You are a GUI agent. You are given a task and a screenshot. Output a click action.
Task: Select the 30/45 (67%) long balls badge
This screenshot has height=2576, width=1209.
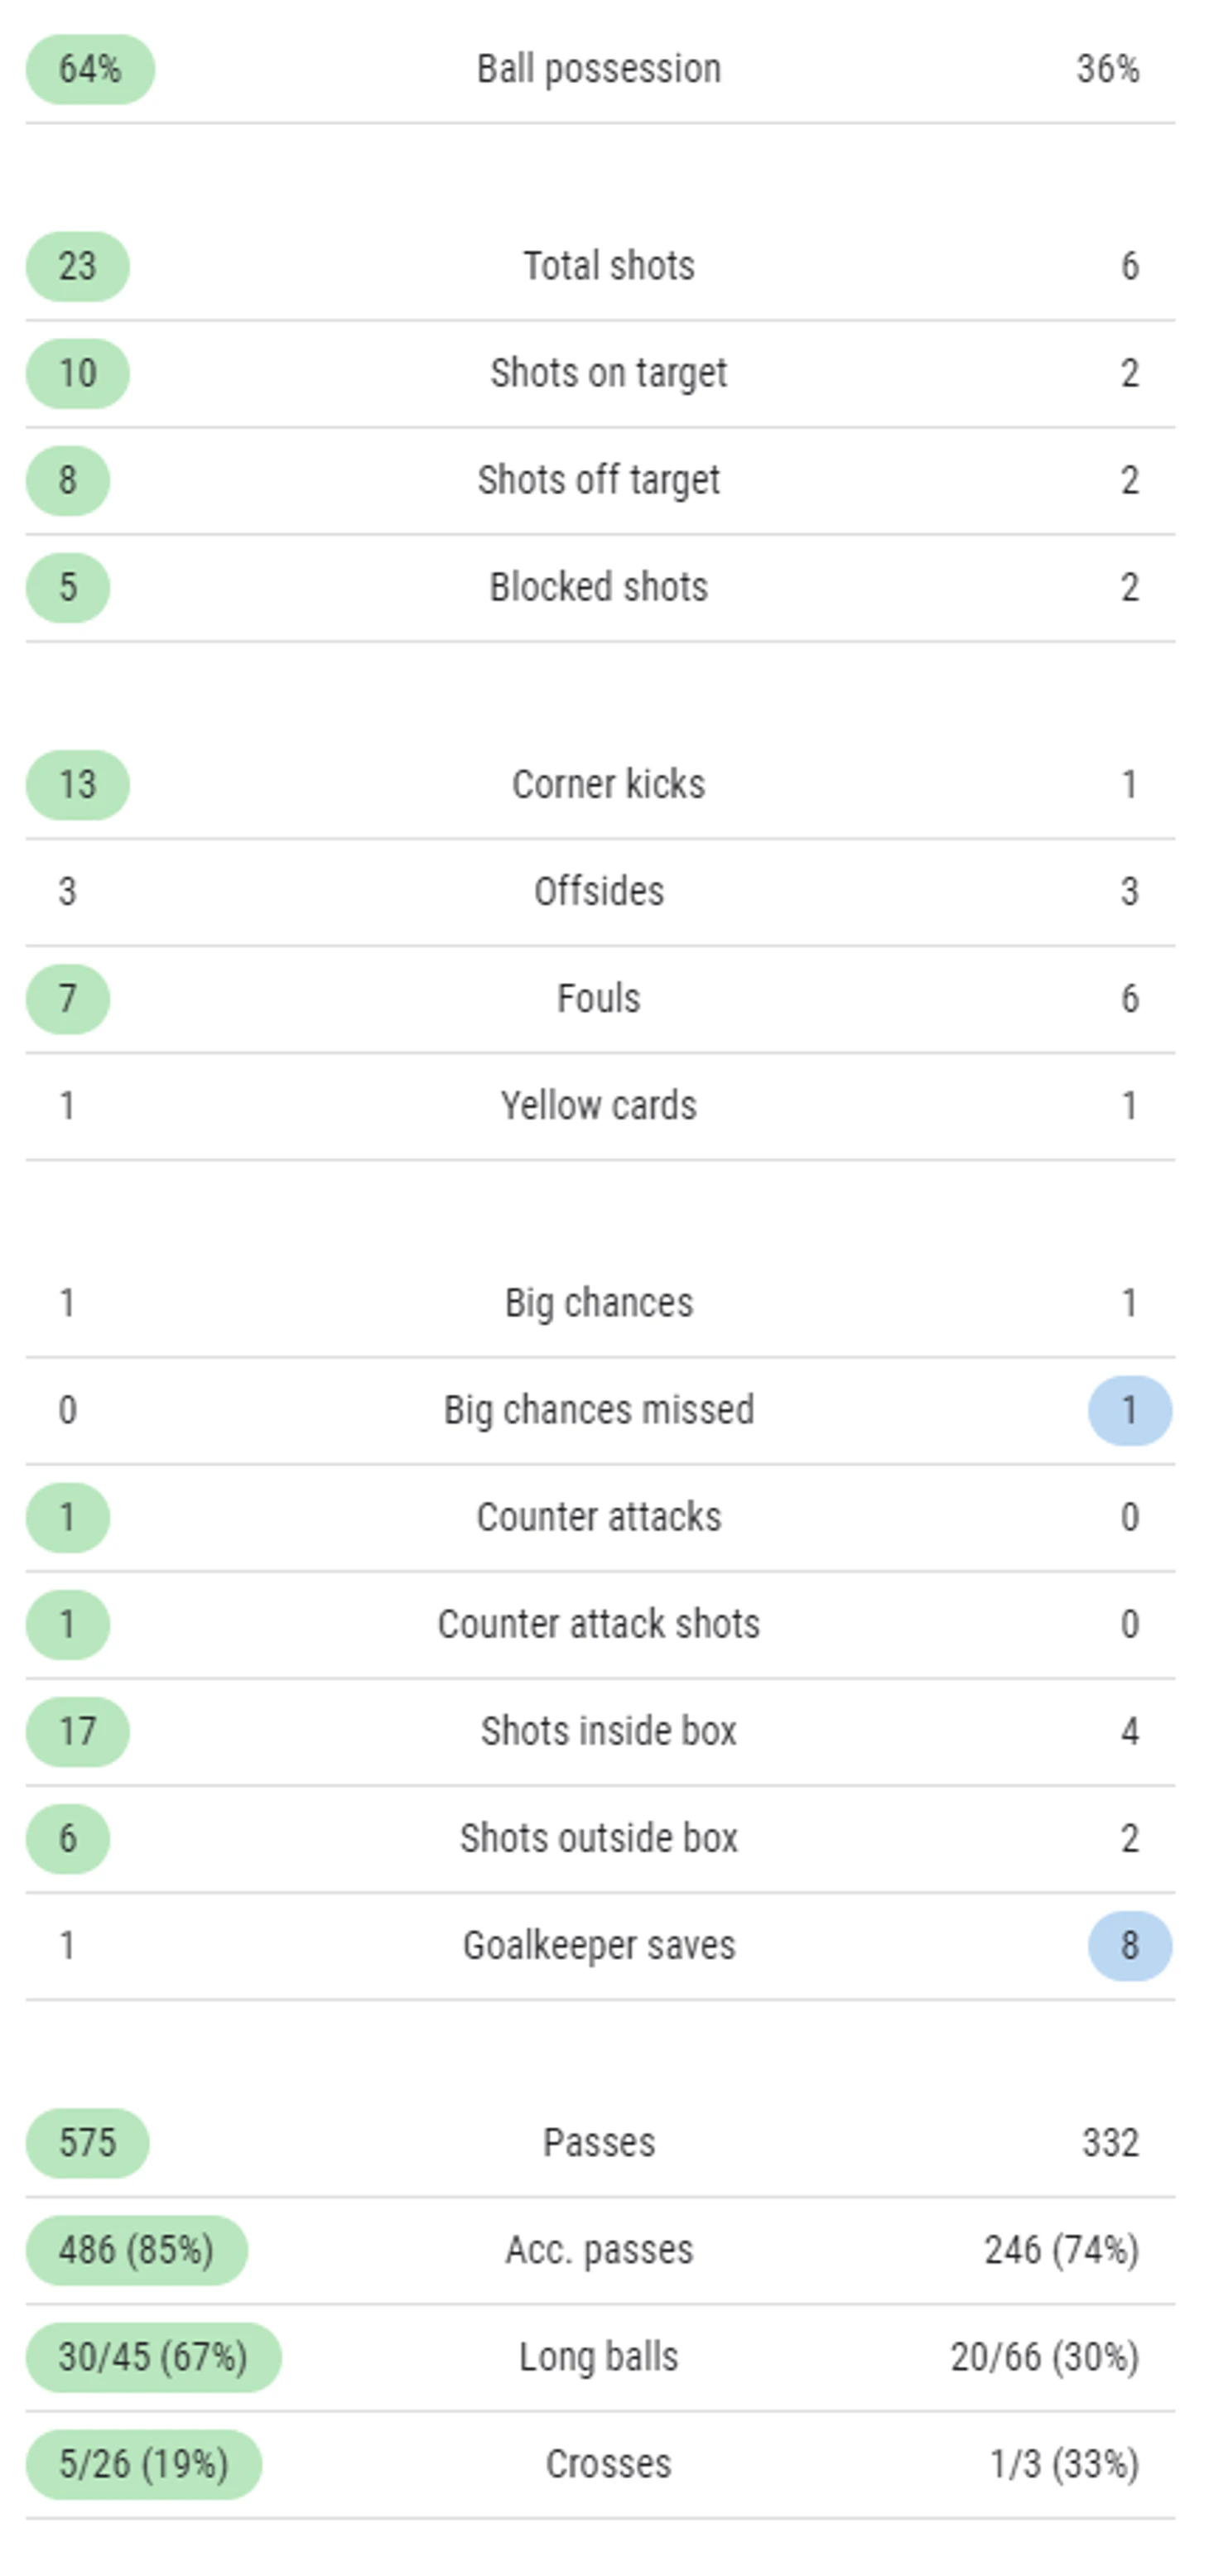153,2357
